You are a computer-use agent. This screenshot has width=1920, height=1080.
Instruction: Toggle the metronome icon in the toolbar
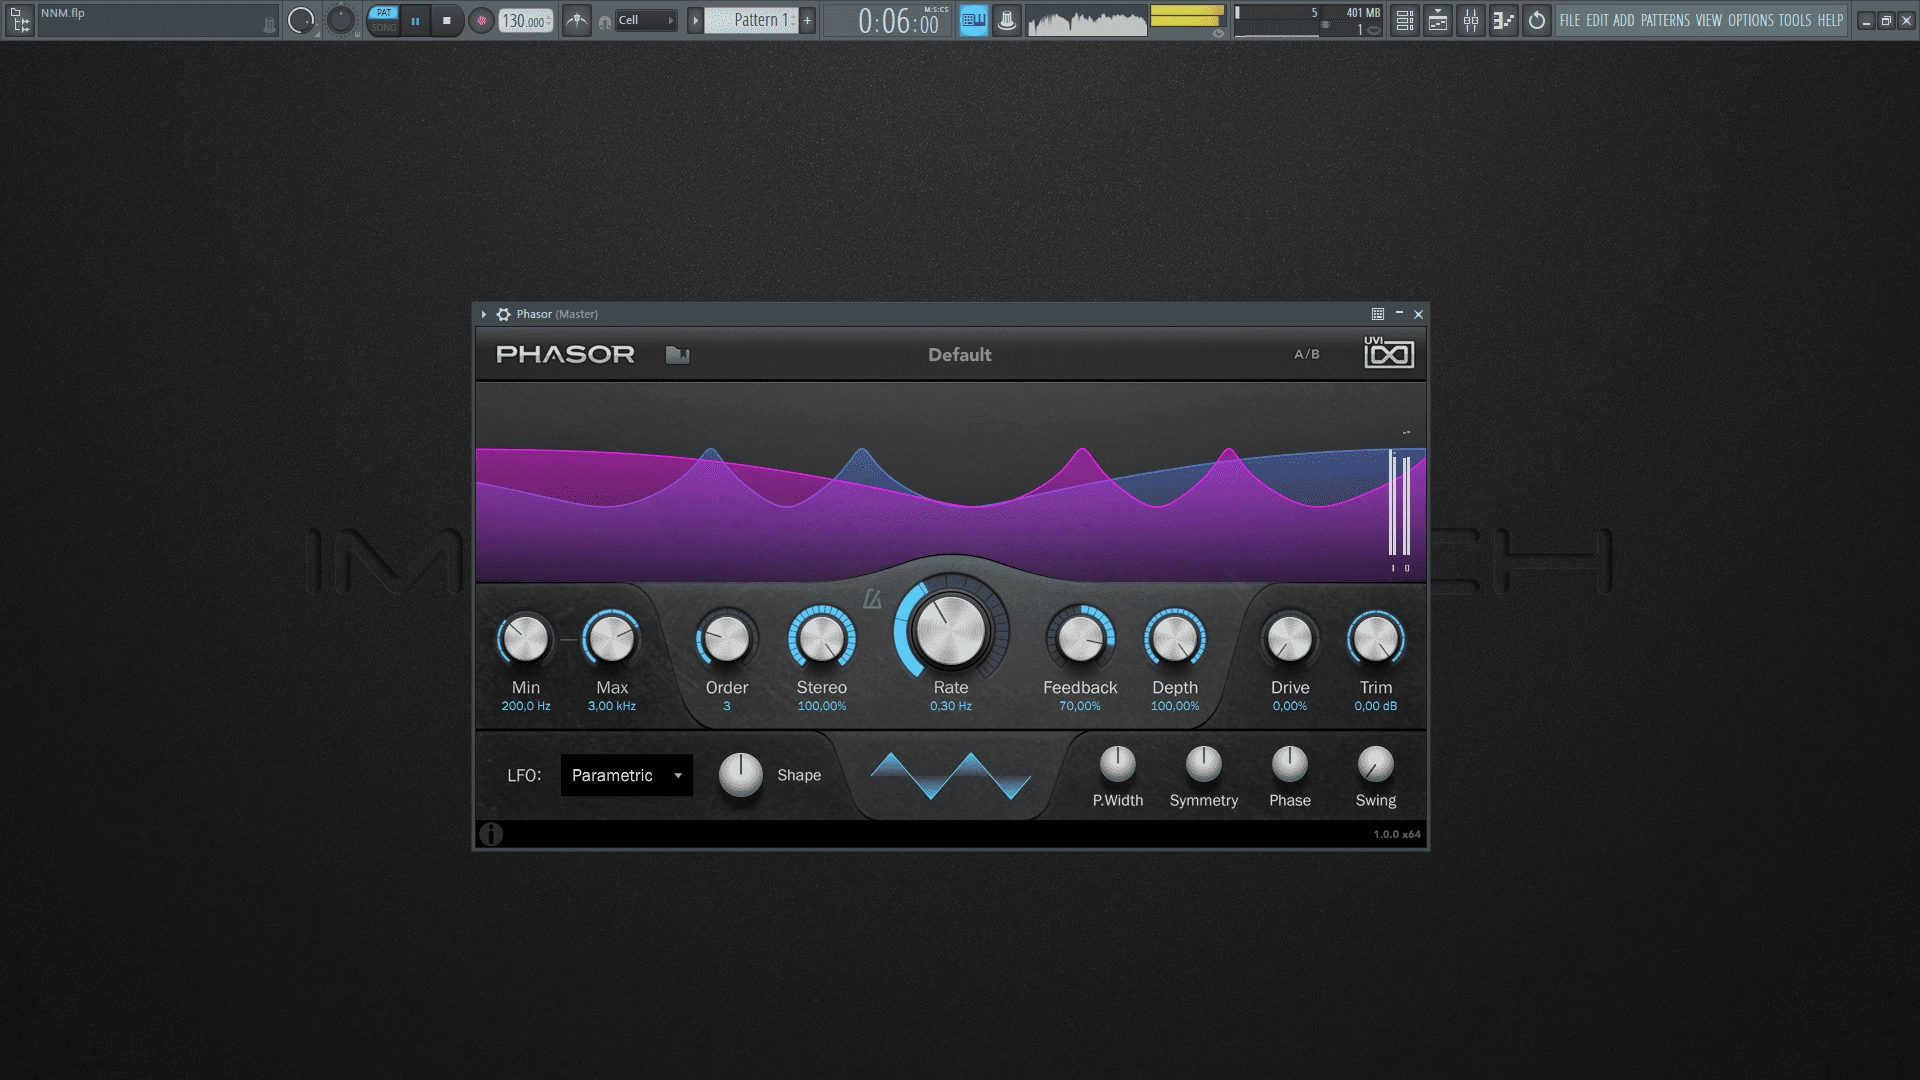tap(577, 20)
